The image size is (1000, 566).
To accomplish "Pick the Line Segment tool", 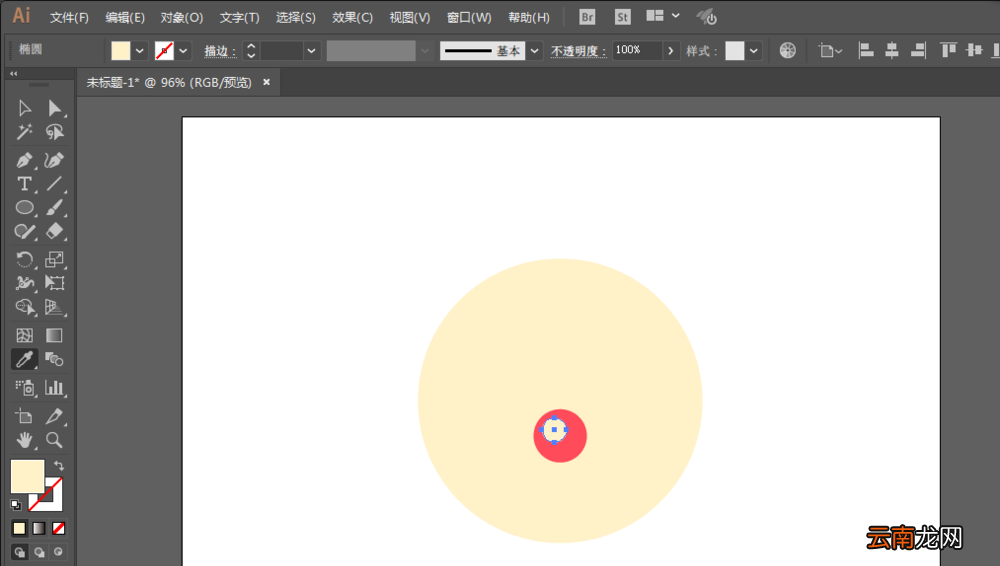I will point(55,184).
